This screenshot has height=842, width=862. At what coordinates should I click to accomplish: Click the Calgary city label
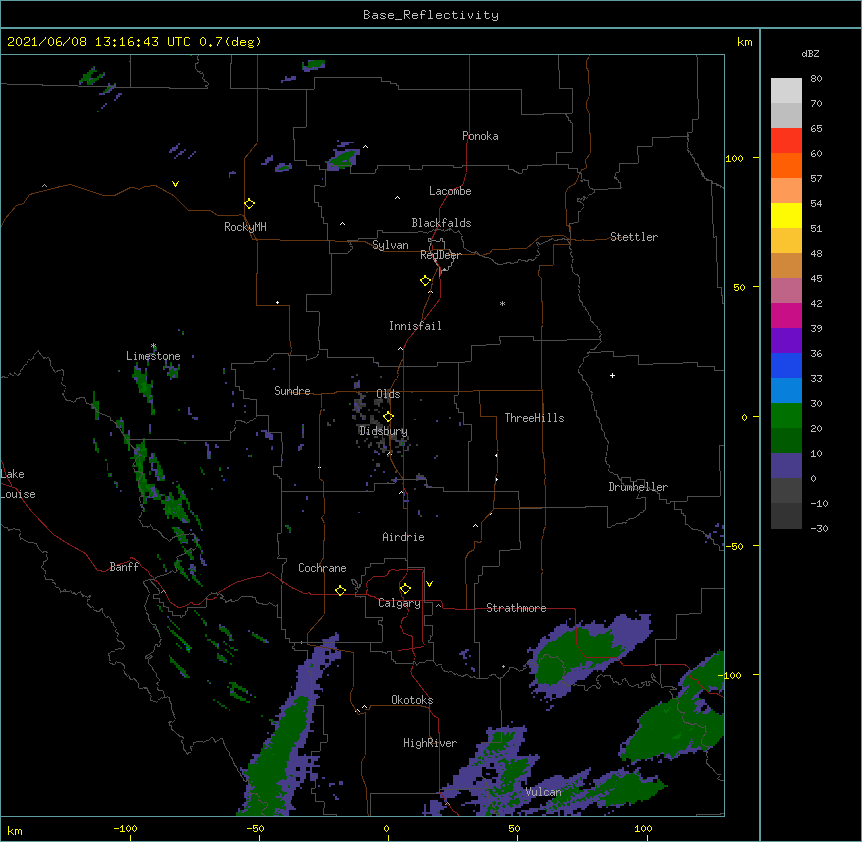click(399, 603)
